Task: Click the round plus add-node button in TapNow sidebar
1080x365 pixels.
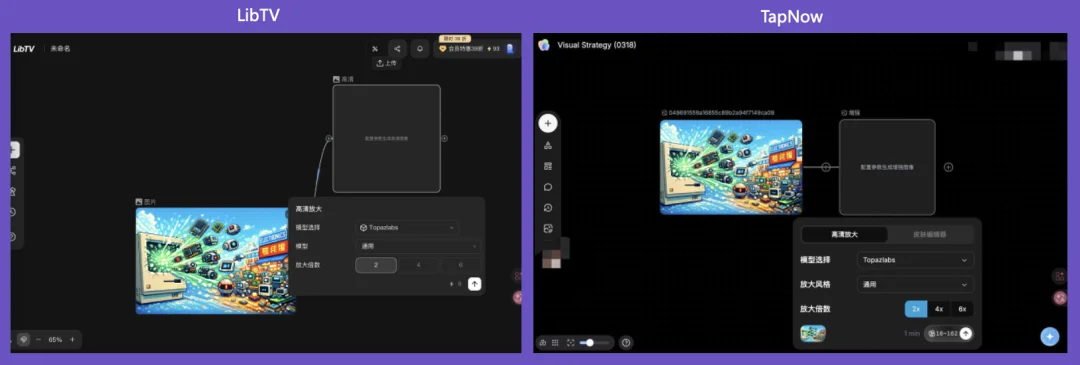Action: pyautogui.click(x=548, y=124)
